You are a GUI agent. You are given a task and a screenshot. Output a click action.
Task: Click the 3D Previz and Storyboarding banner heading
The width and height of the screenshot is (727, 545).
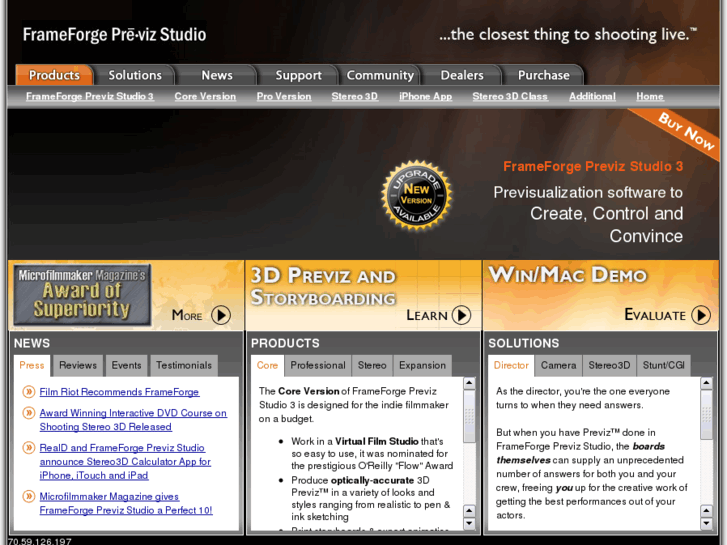[x=323, y=287]
